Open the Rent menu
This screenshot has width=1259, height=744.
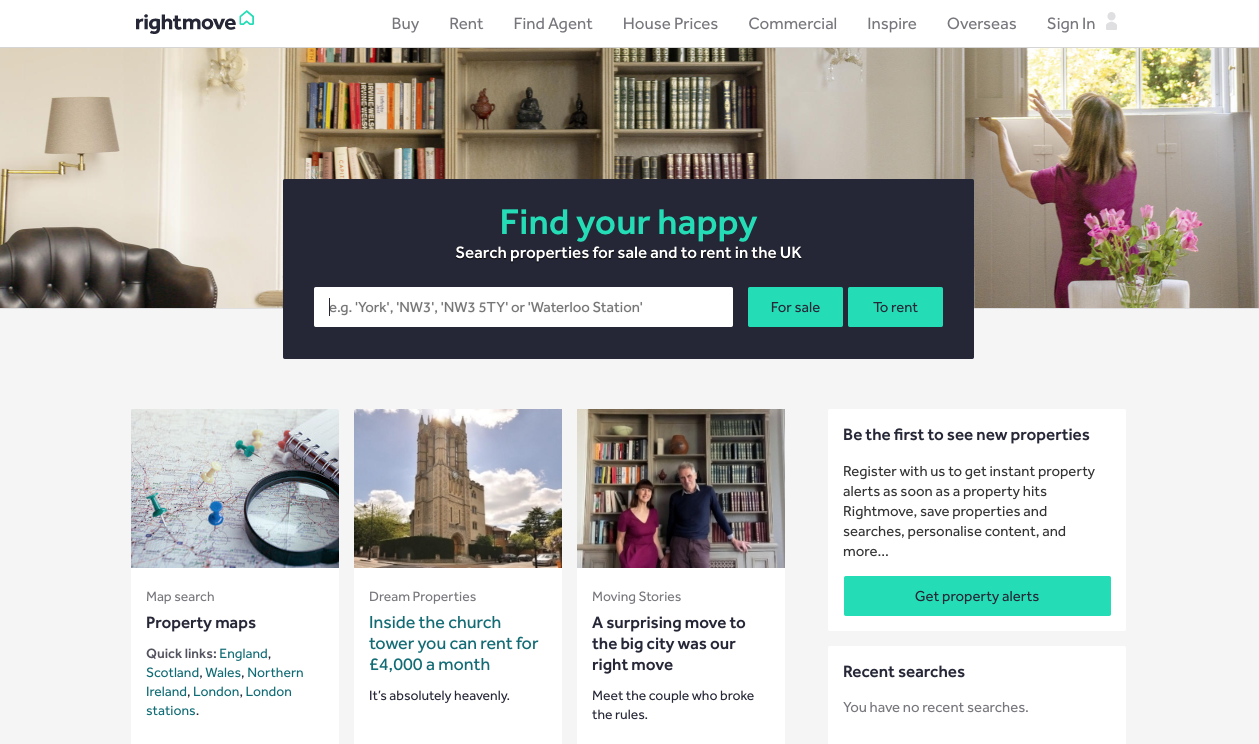[466, 24]
